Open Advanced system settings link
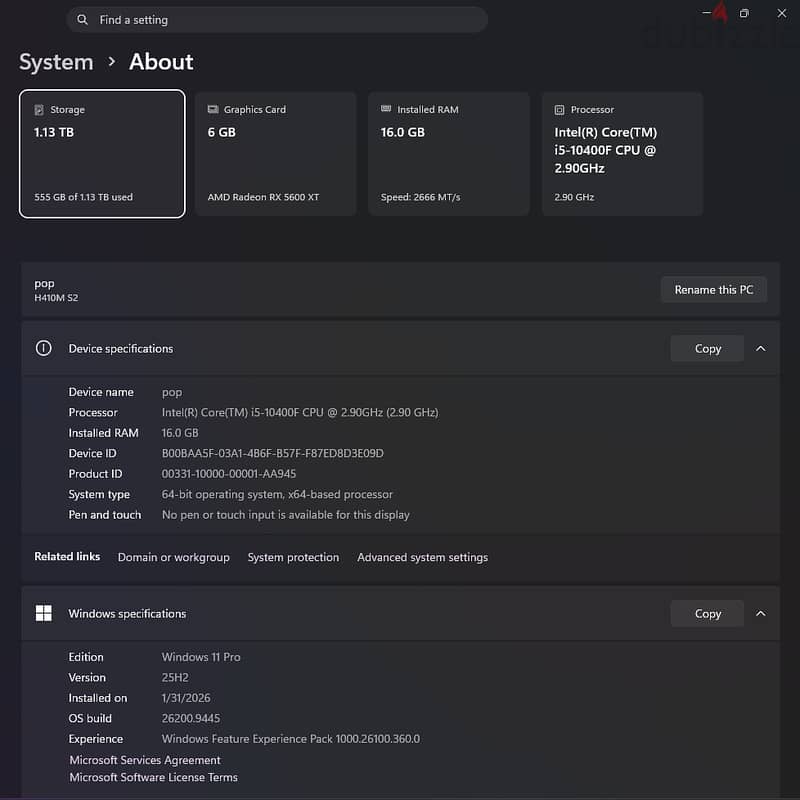The image size is (800, 800). [x=422, y=557]
